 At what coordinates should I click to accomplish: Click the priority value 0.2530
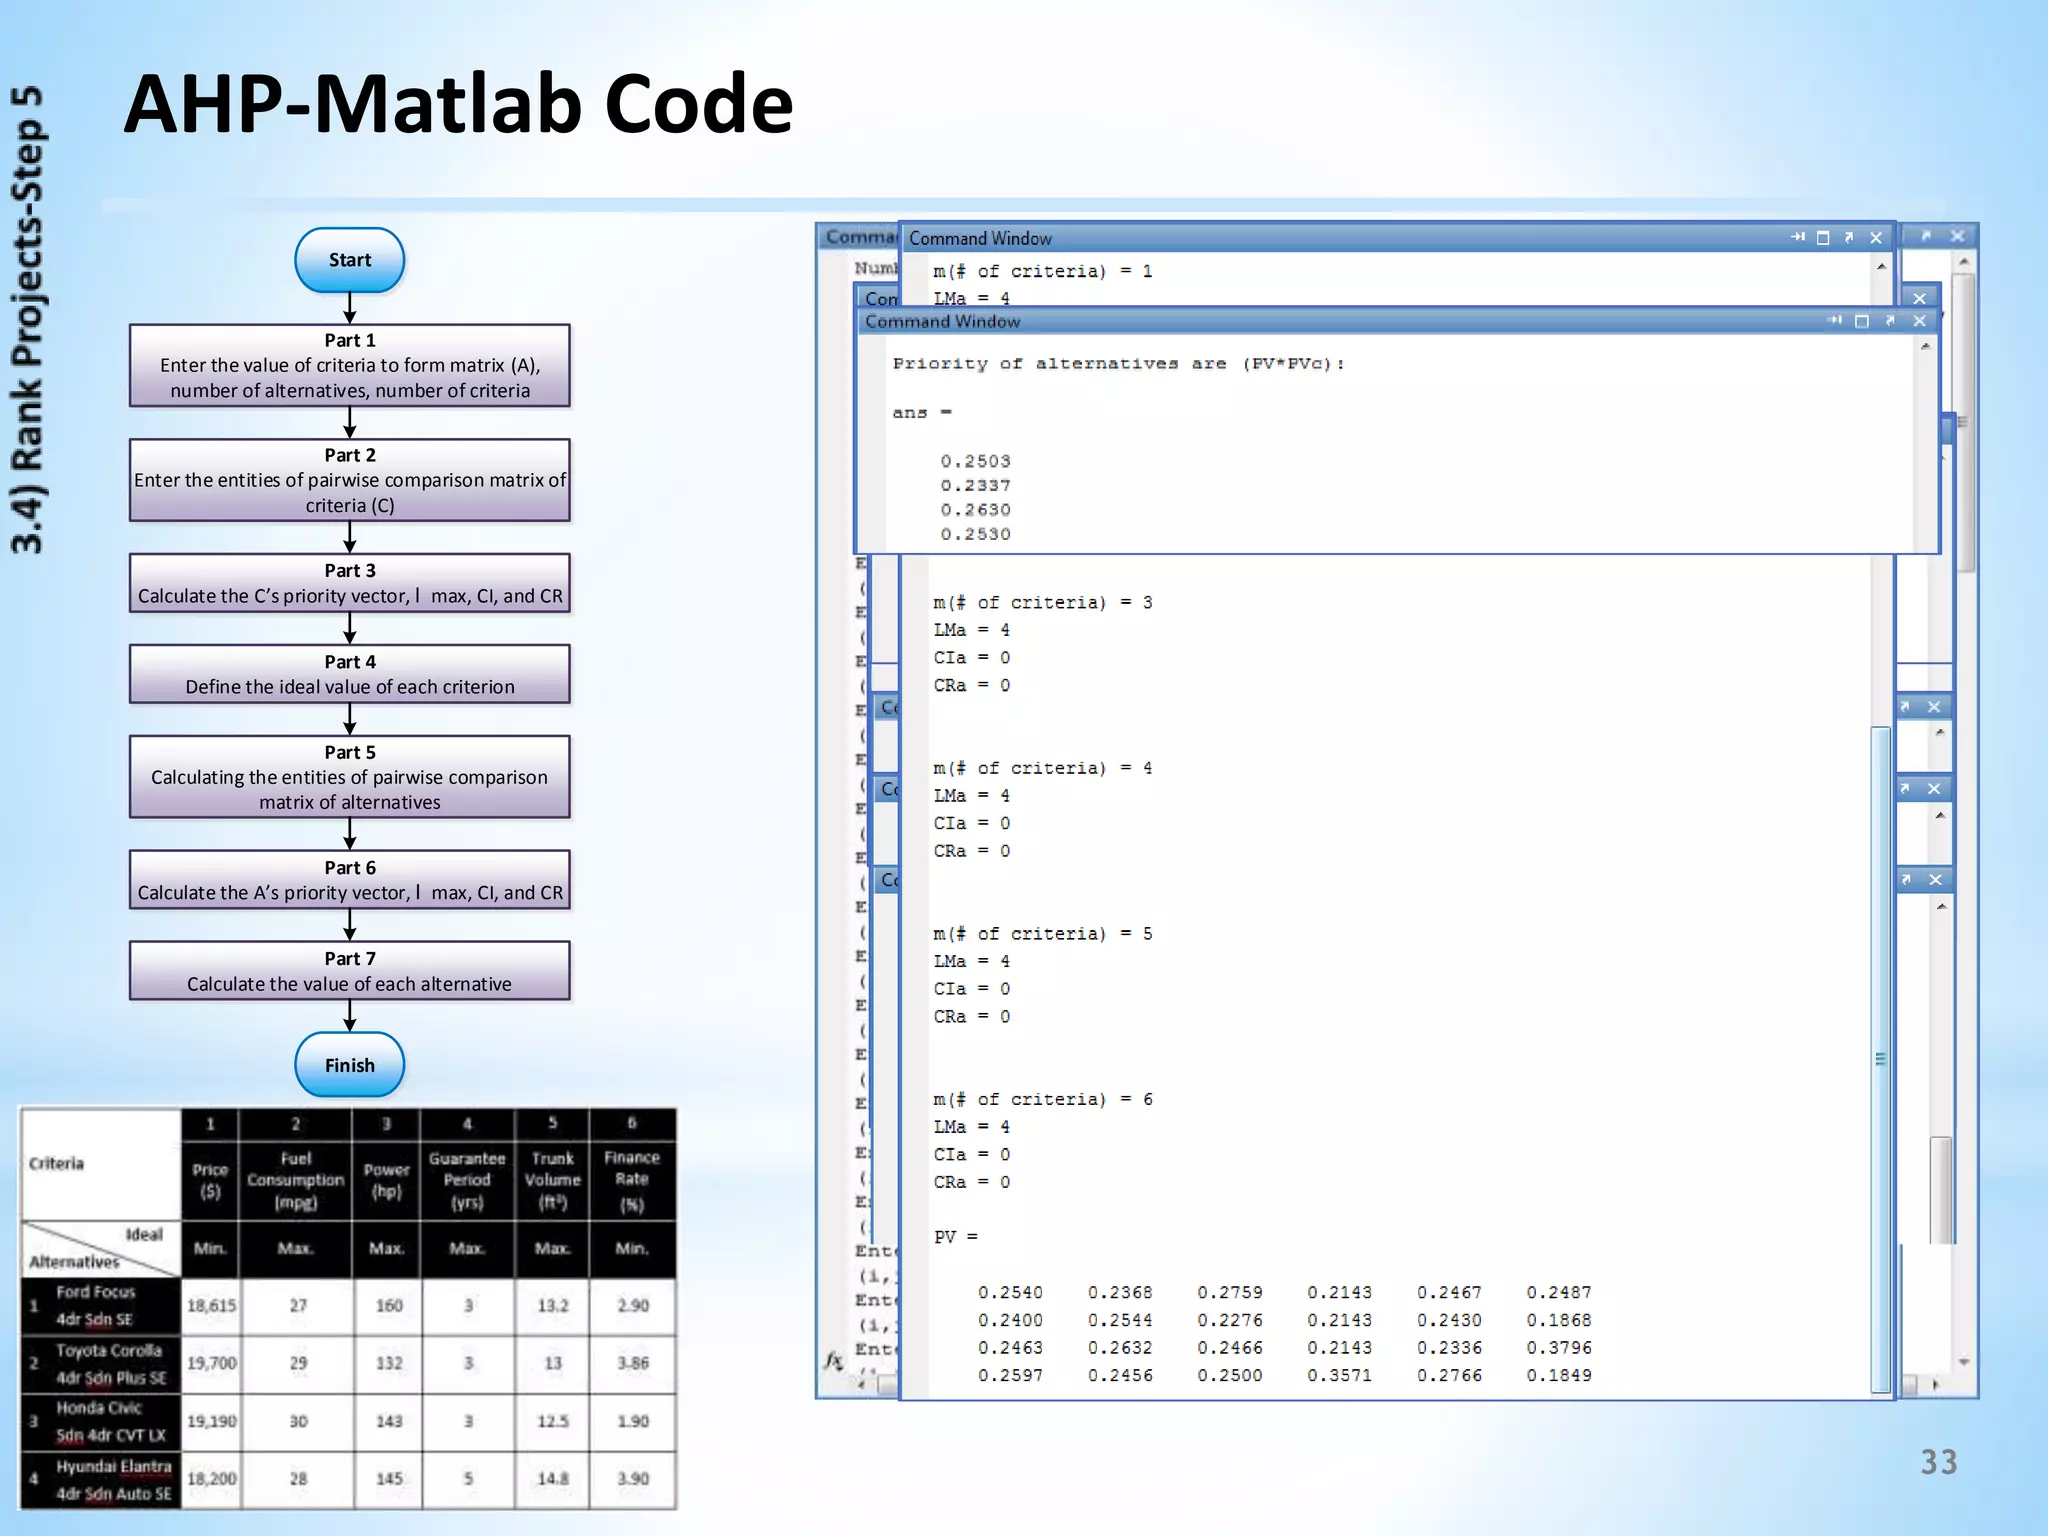tap(975, 534)
